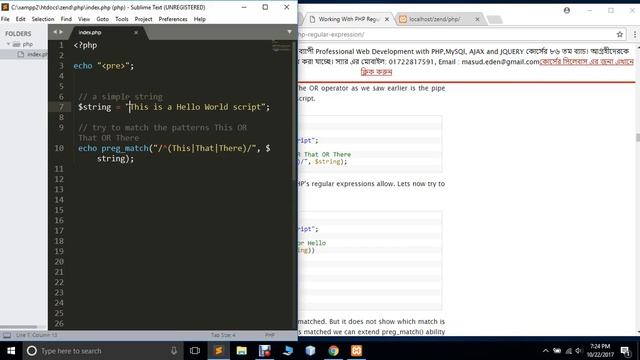Go to previous tab using left arrow

55,32
